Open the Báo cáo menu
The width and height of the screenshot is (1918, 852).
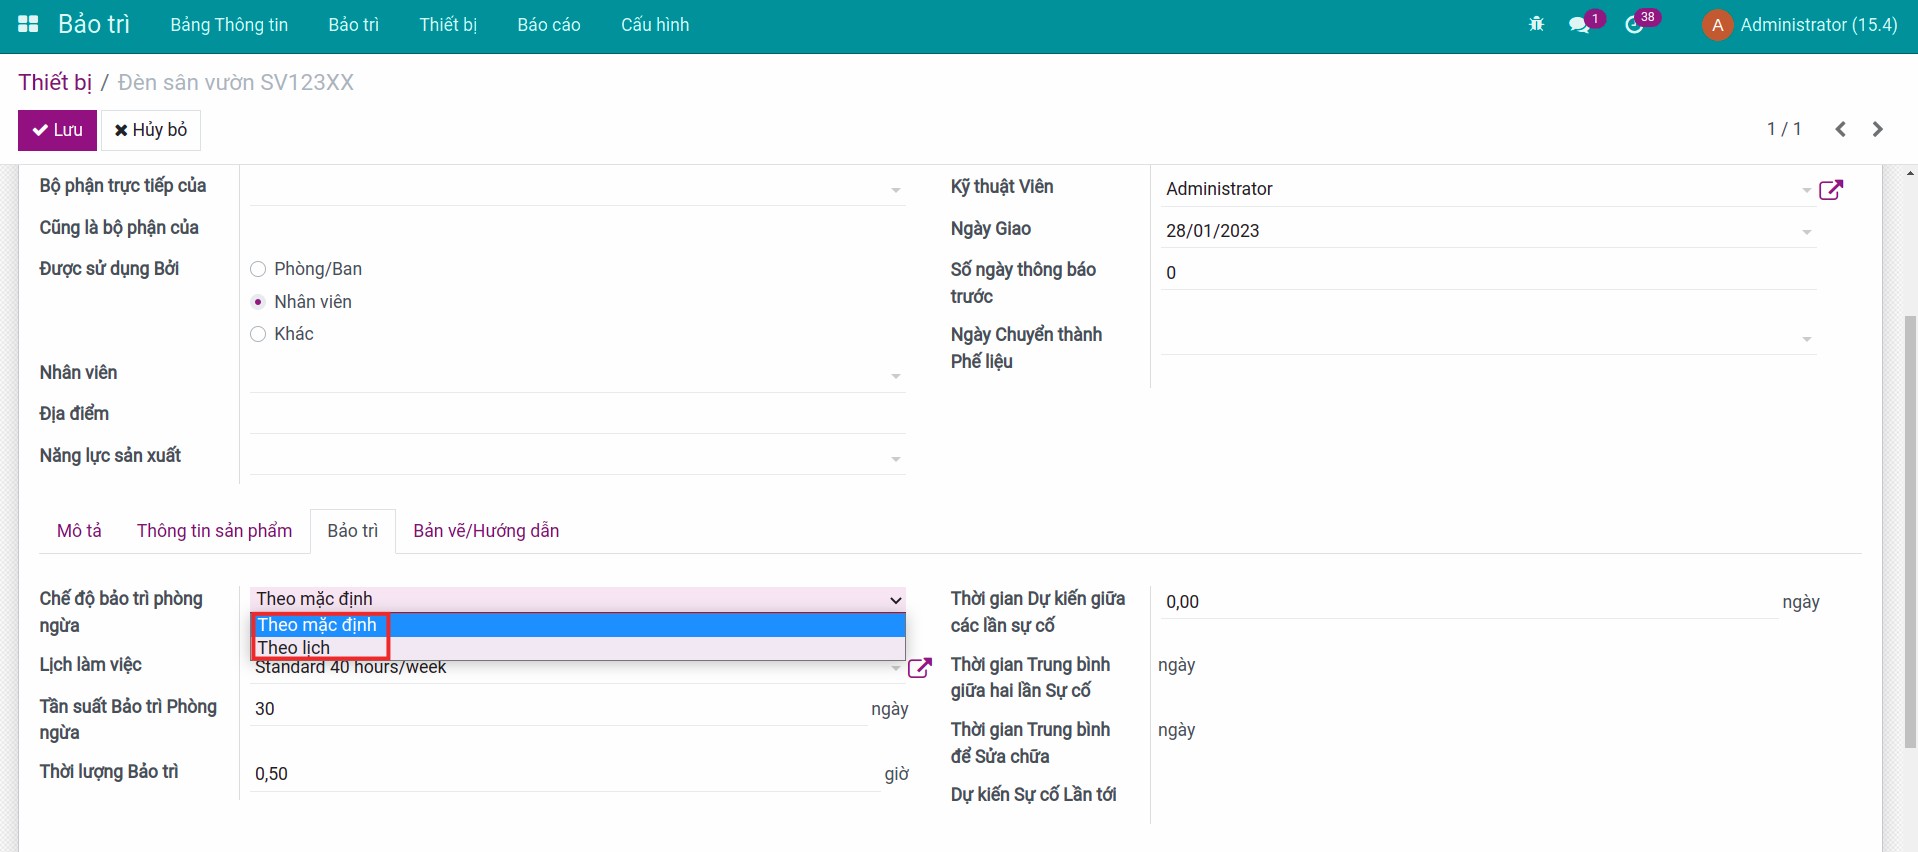coord(548,25)
